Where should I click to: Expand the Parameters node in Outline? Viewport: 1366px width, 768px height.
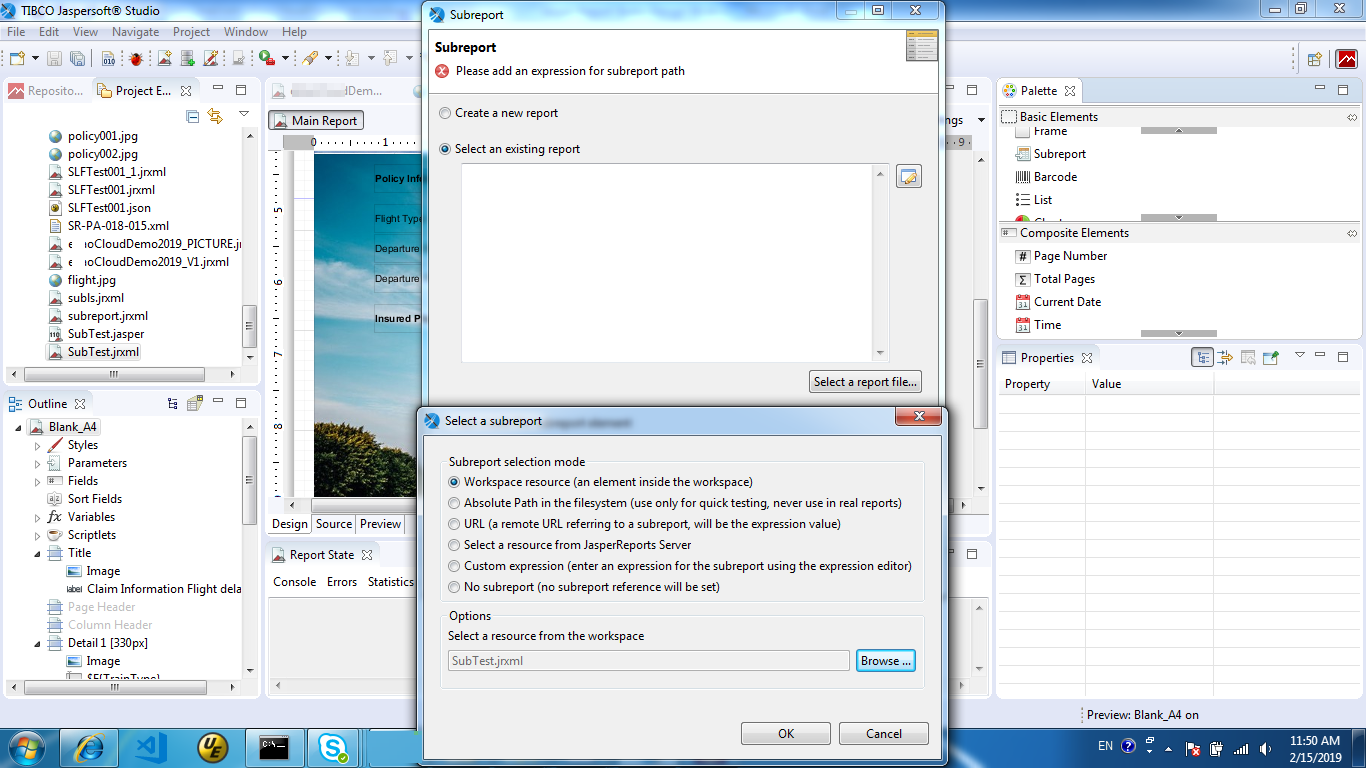pyautogui.click(x=38, y=463)
